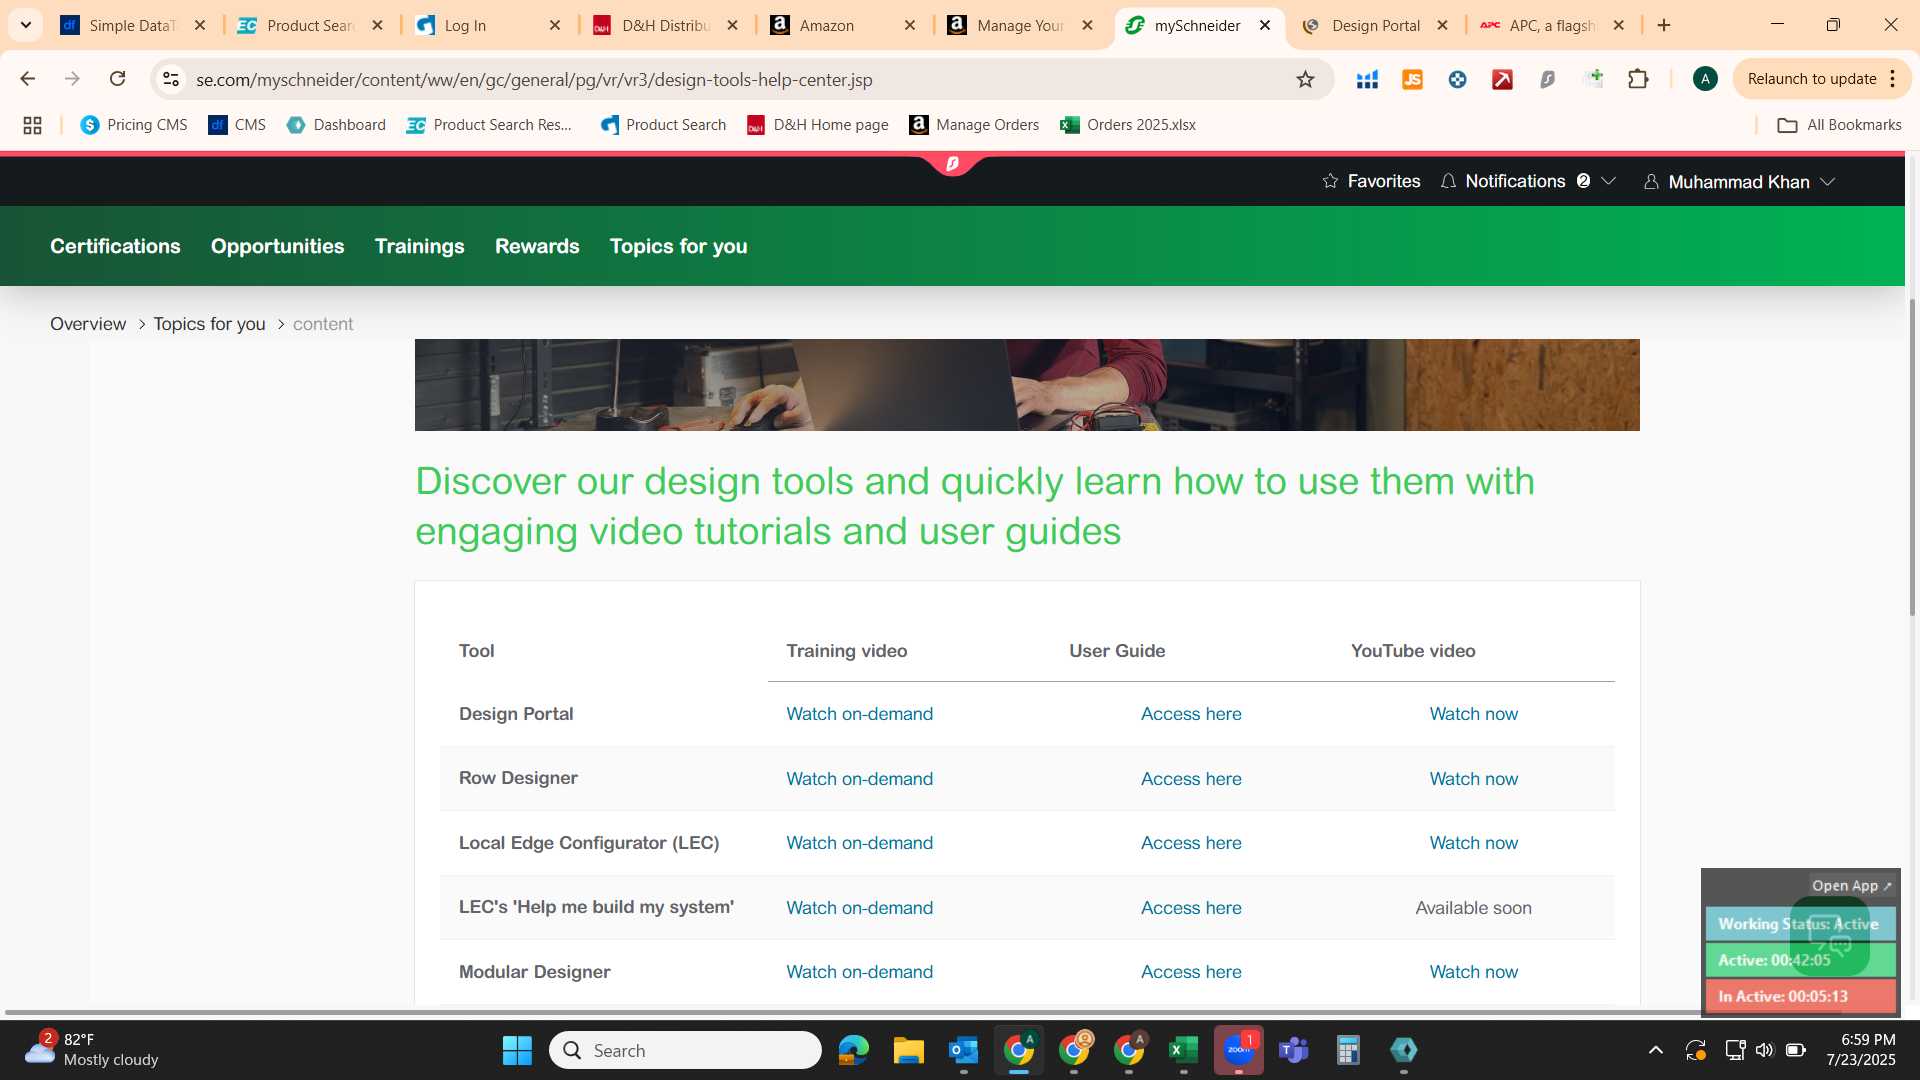Click the Favorites star icon
The width and height of the screenshot is (1920, 1080).
point(1330,181)
